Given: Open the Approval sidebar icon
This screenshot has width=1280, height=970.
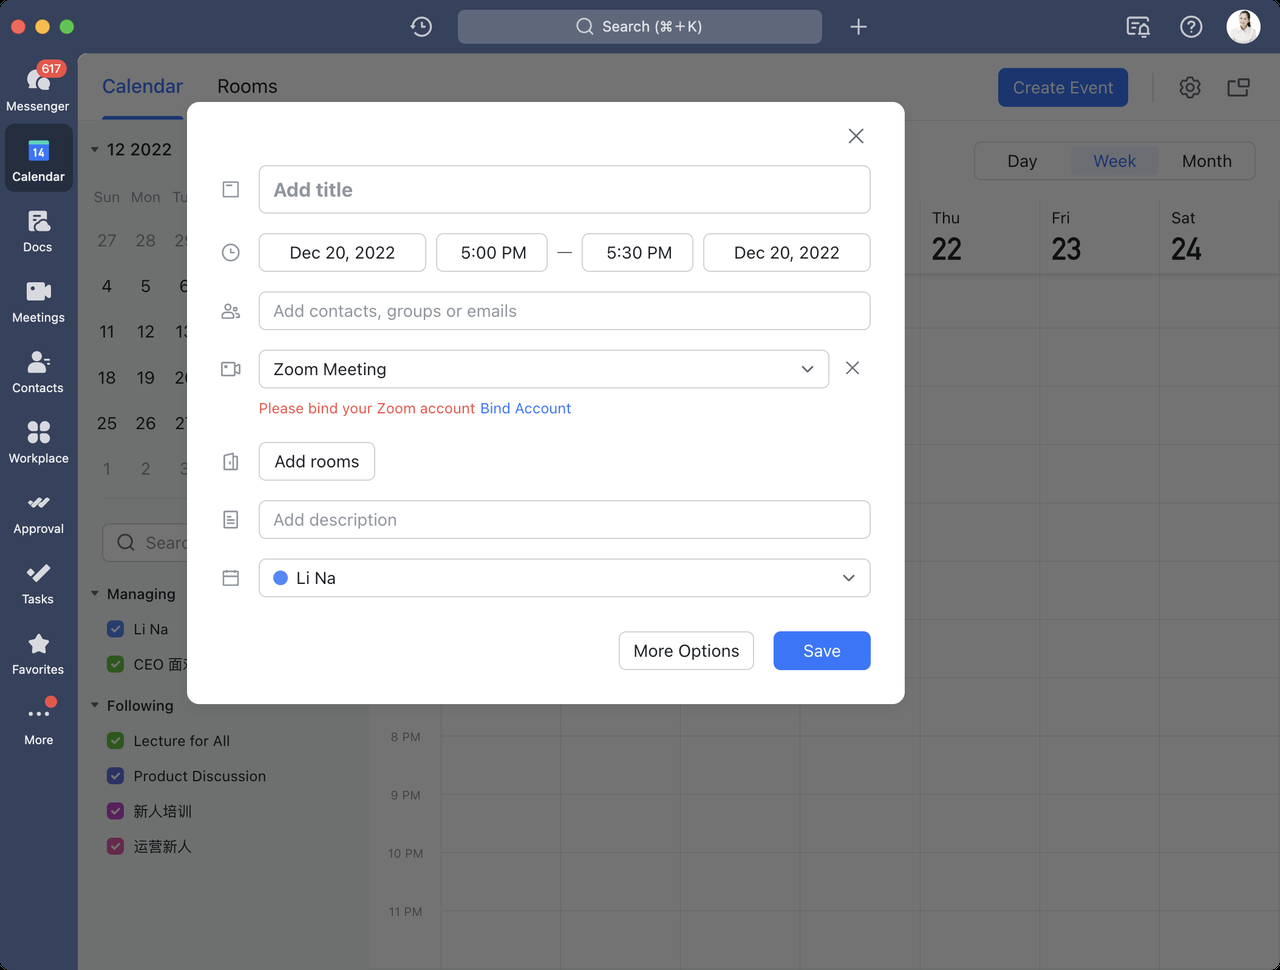Looking at the screenshot, I should click(x=38, y=512).
